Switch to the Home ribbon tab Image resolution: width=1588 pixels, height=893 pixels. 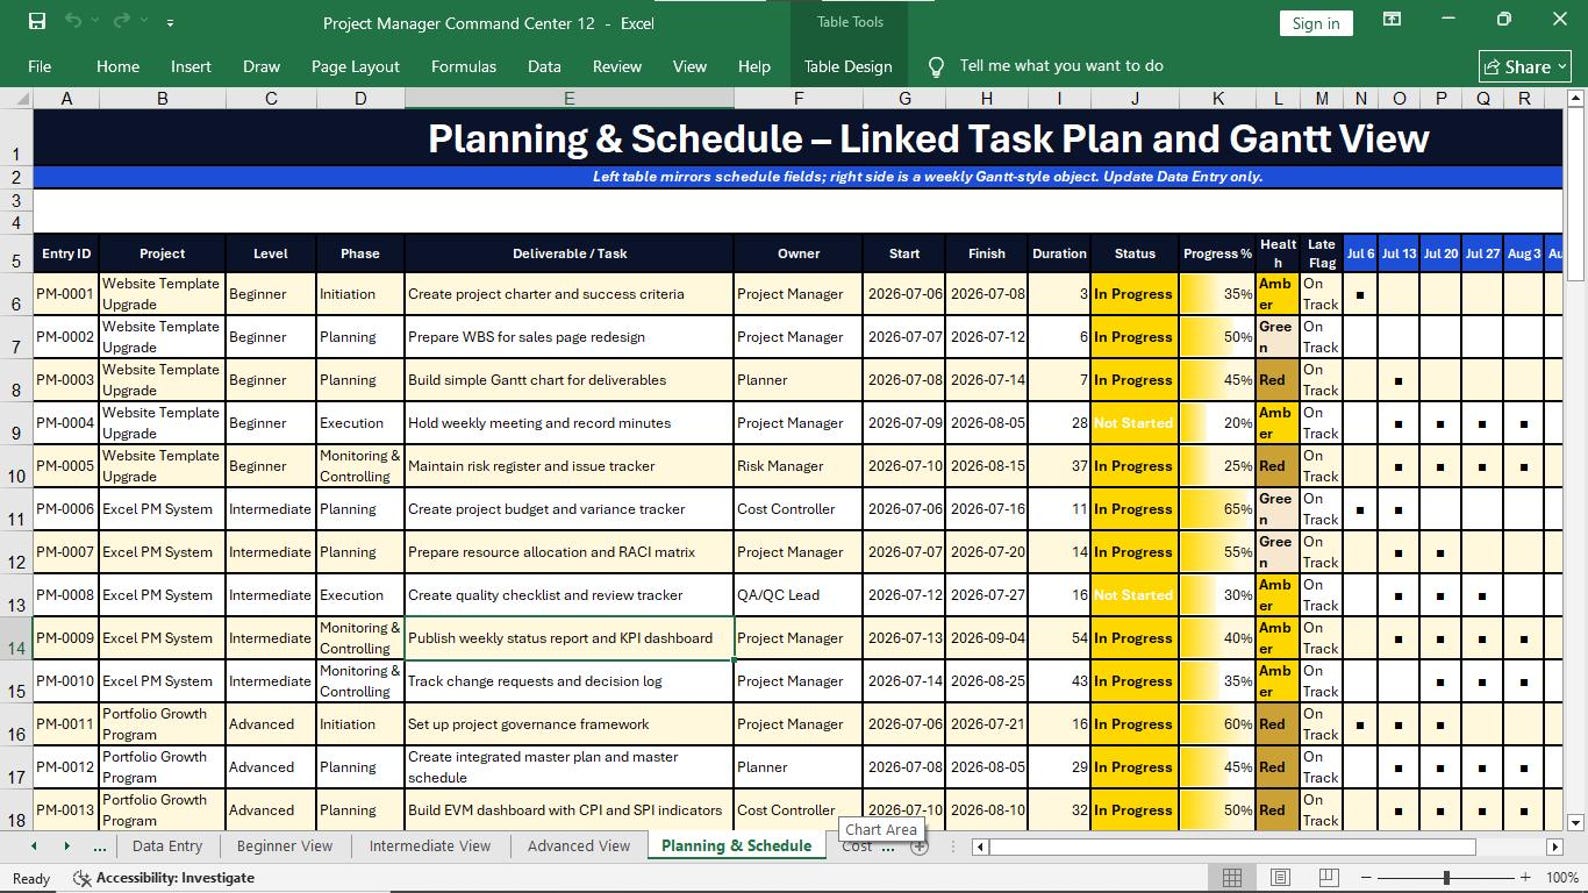pos(118,66)
